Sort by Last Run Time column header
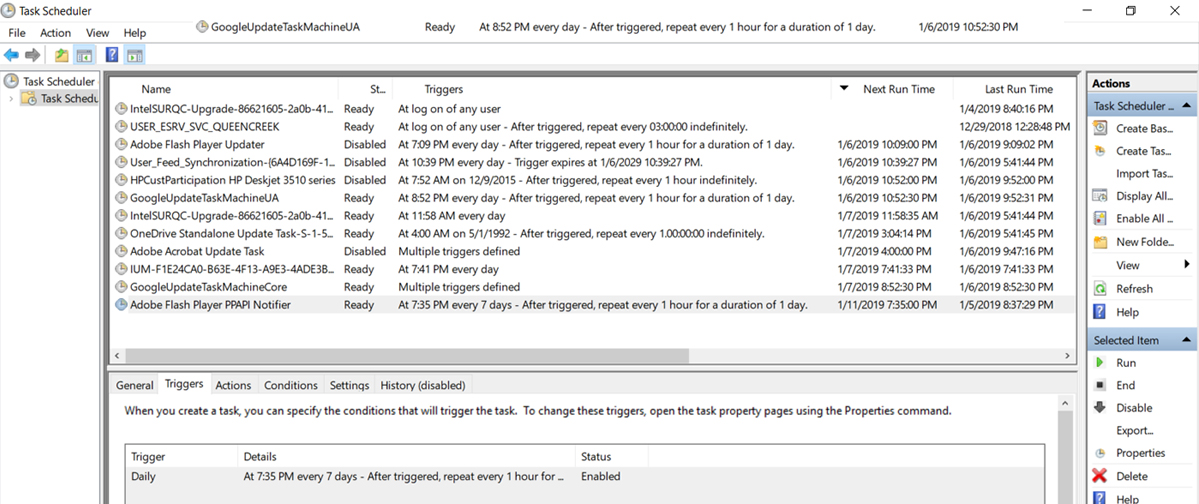The width and height of the screenshot is (1199, 504). (1018, 89)
